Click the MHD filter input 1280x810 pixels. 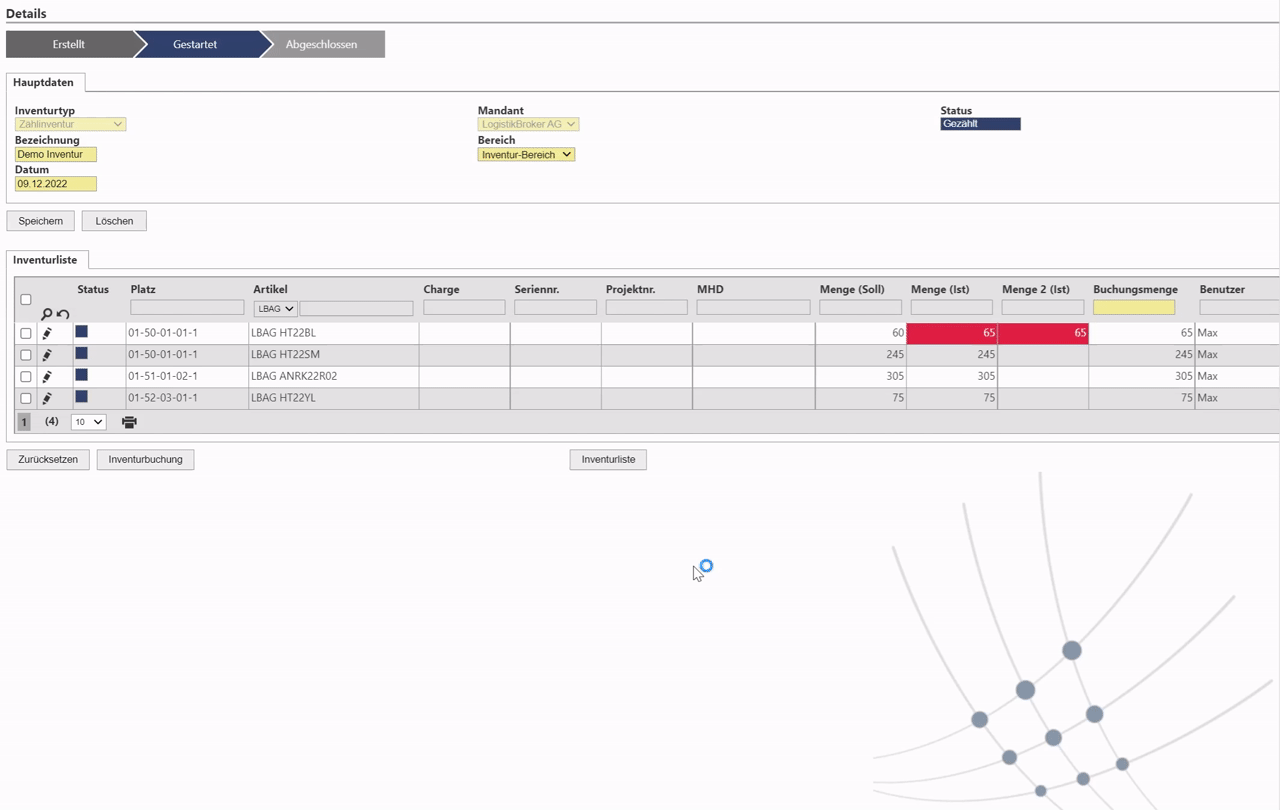pyautogui.click(x=753, y=308)
